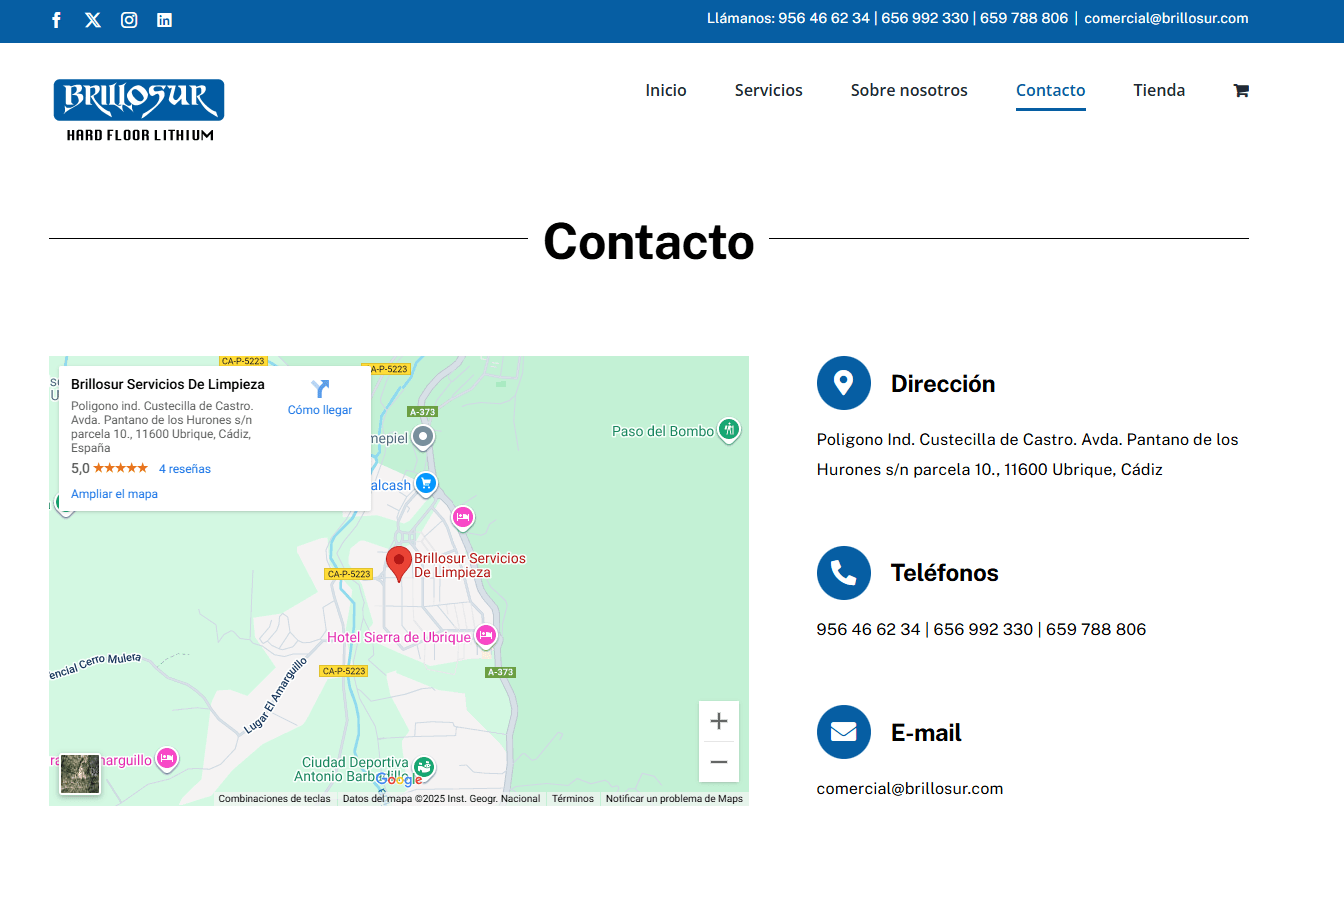Click the Brillosur logo
Screen dimensions: 1344x899
(x=139, y=110)
